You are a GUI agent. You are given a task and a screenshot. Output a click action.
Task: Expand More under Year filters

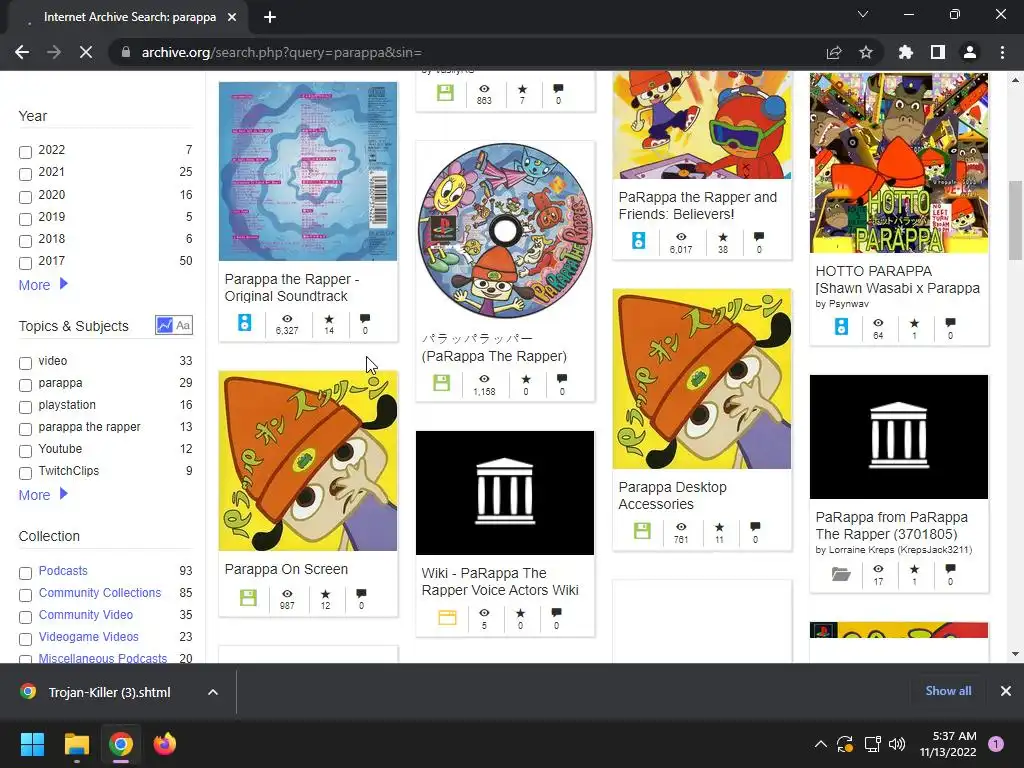[x=43, y=285]
